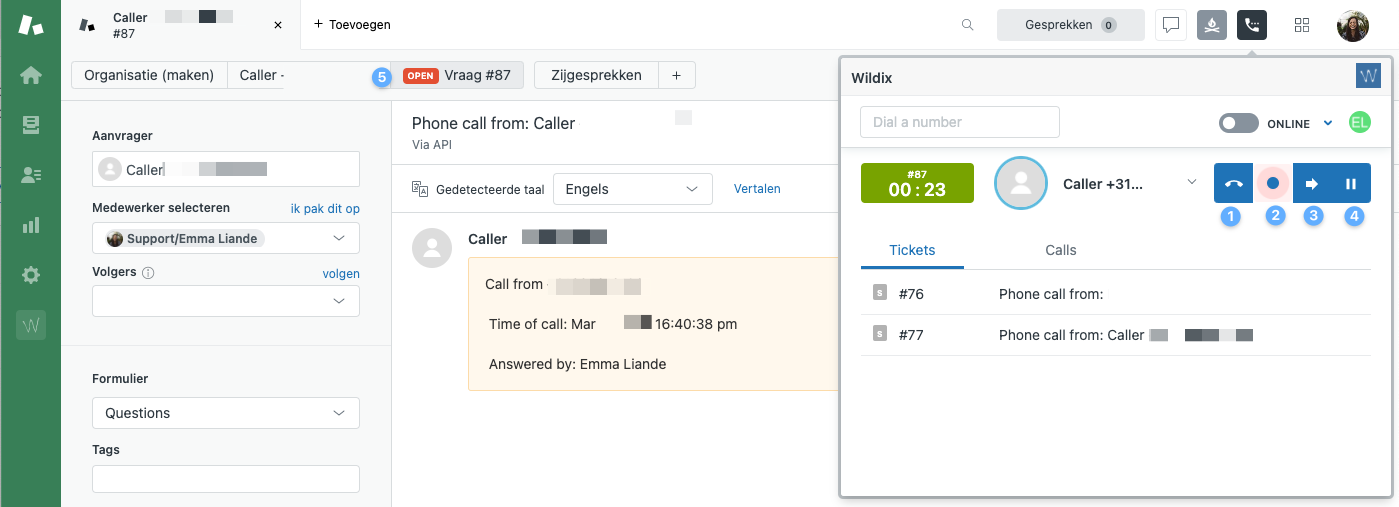Click the 'ik pak dit op' link
The width and height of the screenshot is (1399, 507).
click(x=324, y=209)
